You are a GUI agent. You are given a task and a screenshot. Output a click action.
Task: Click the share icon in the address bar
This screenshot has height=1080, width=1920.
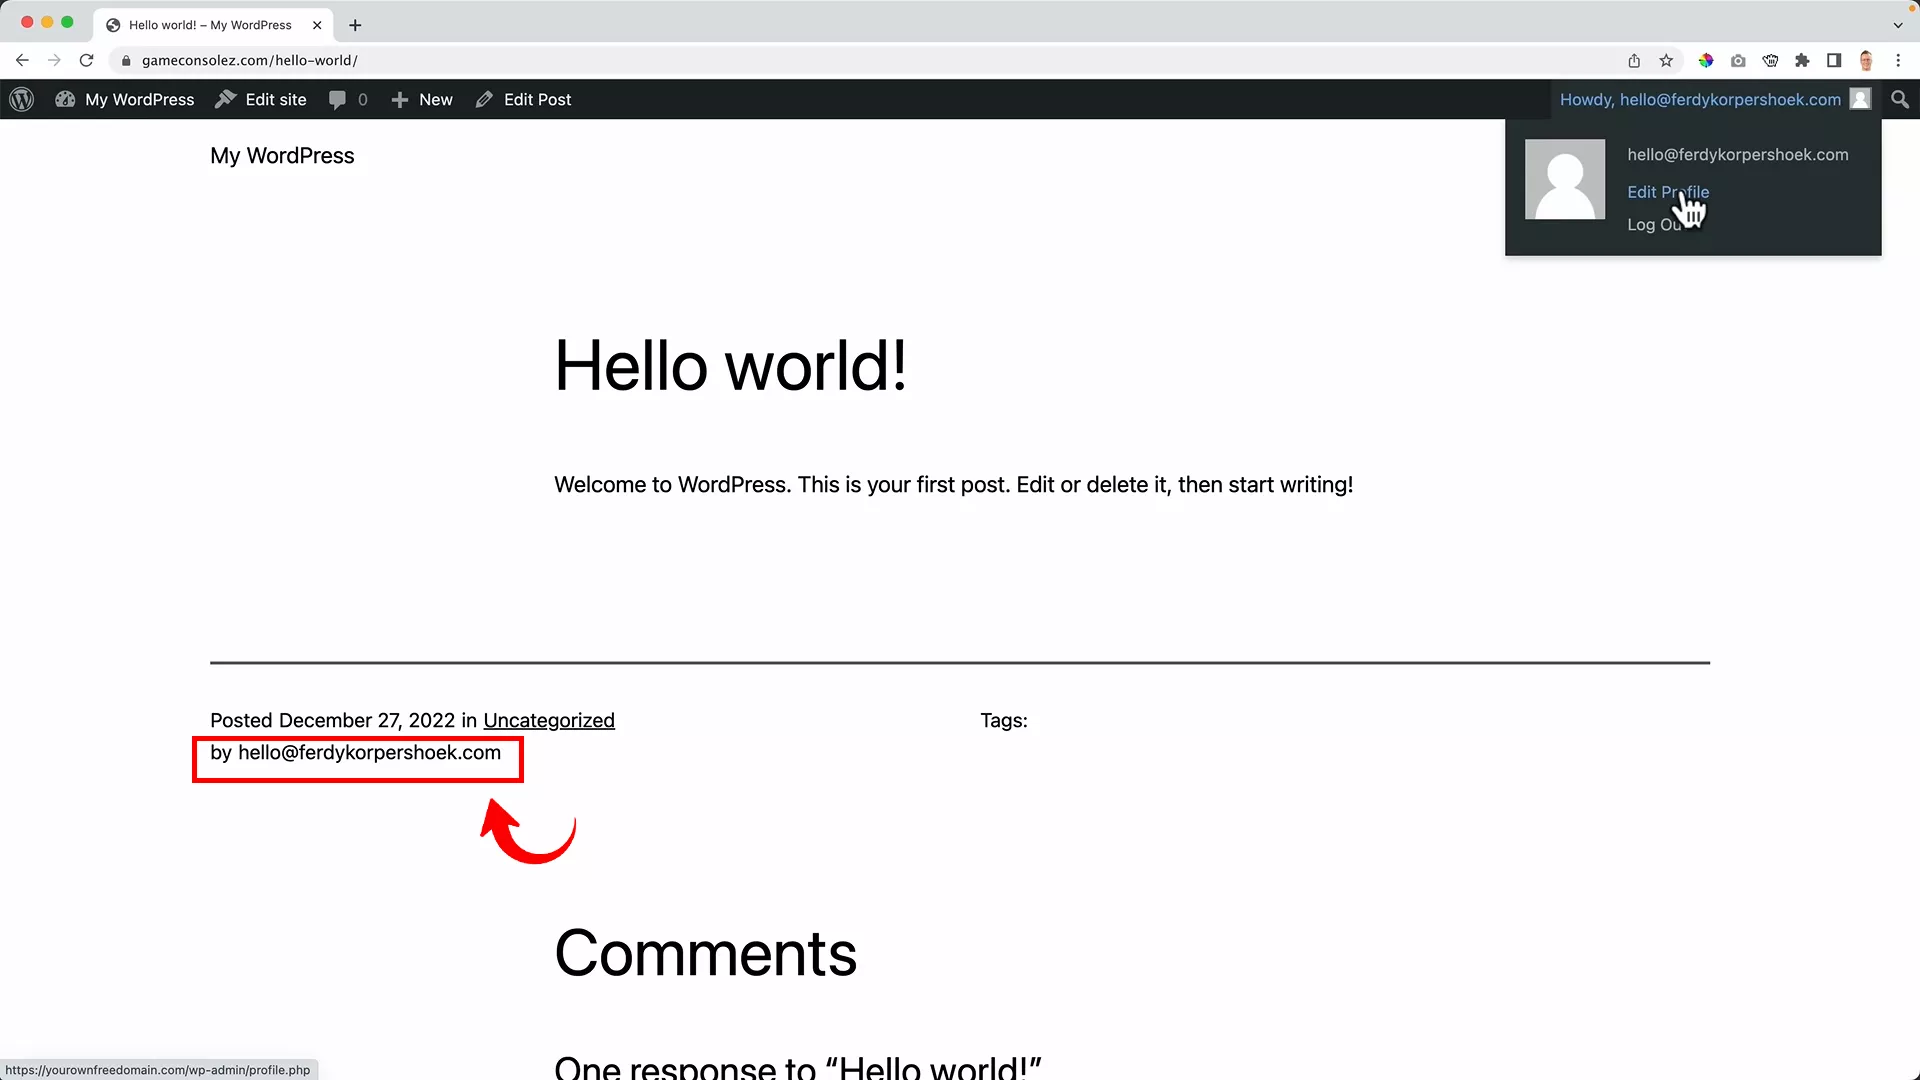coord(1634,60)
